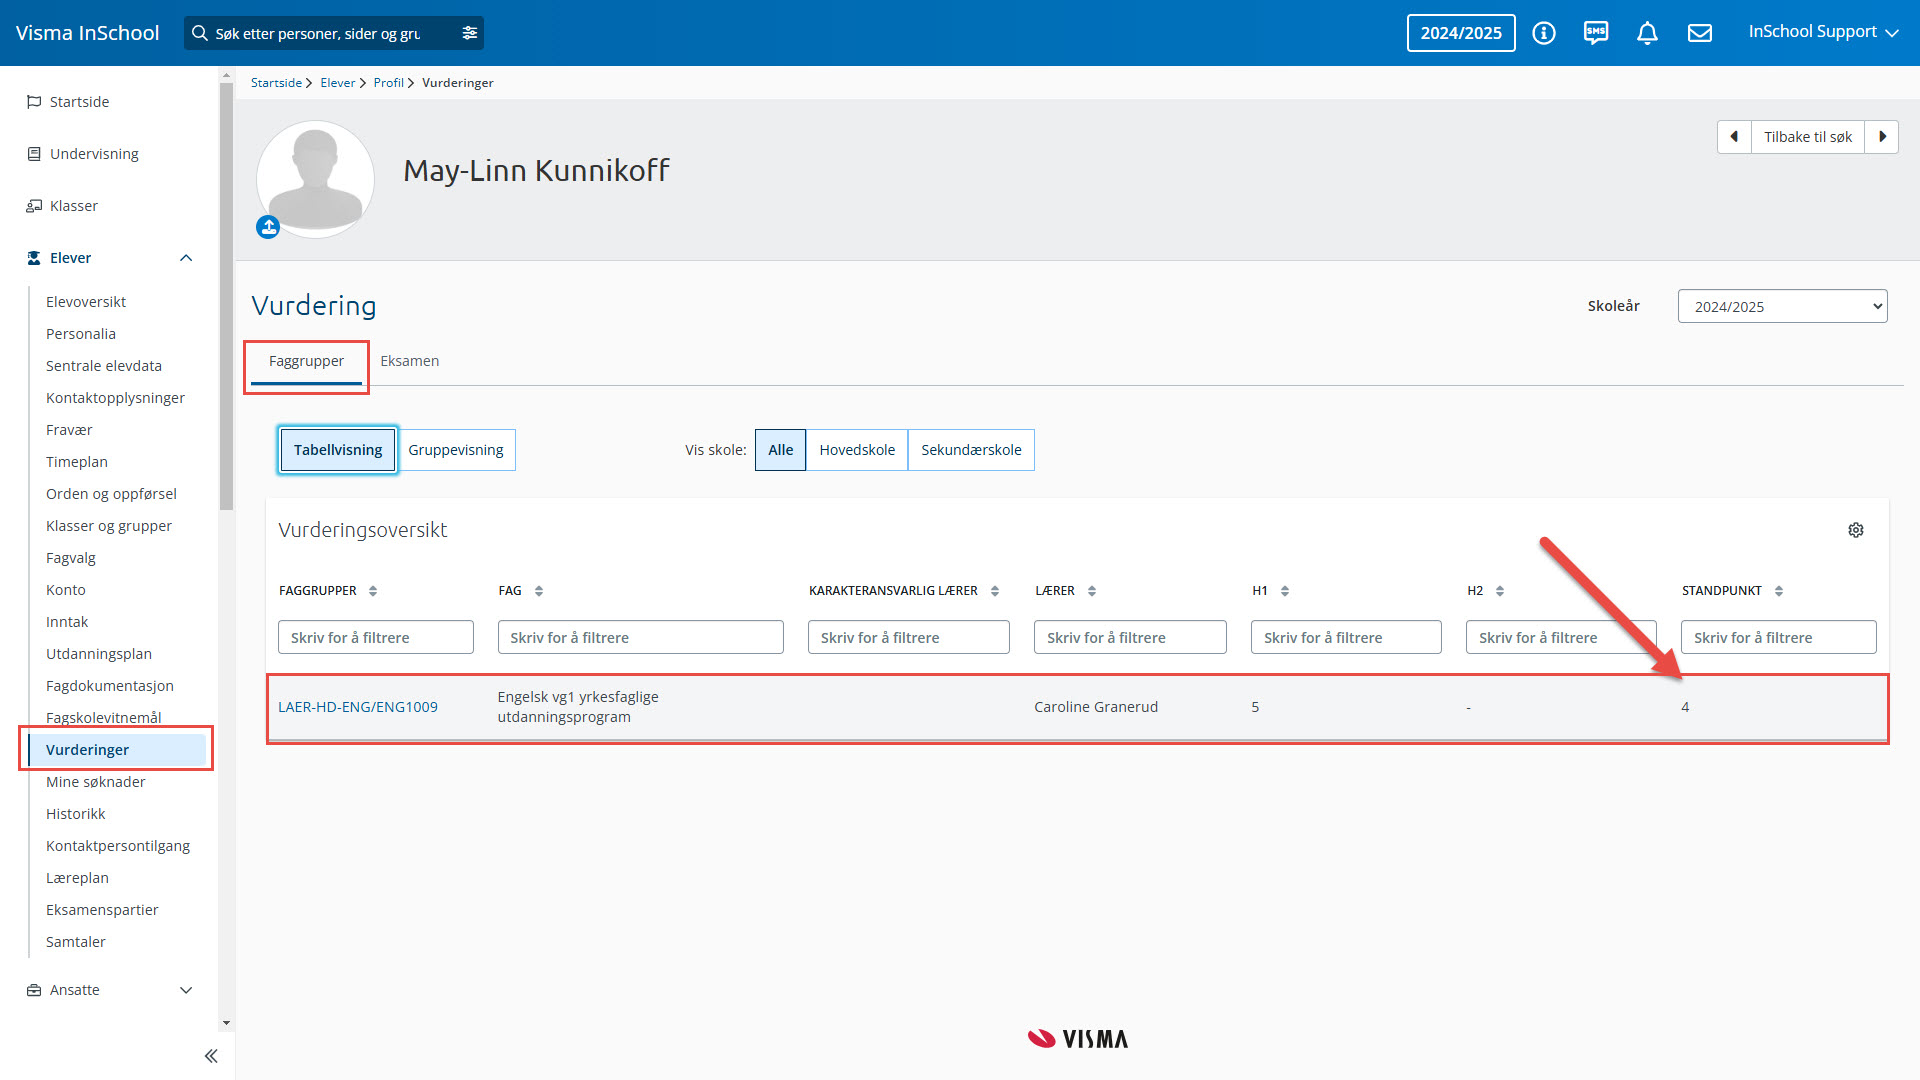
Task: Click the table settings gear icon
Action: [x=1855, y=530]
